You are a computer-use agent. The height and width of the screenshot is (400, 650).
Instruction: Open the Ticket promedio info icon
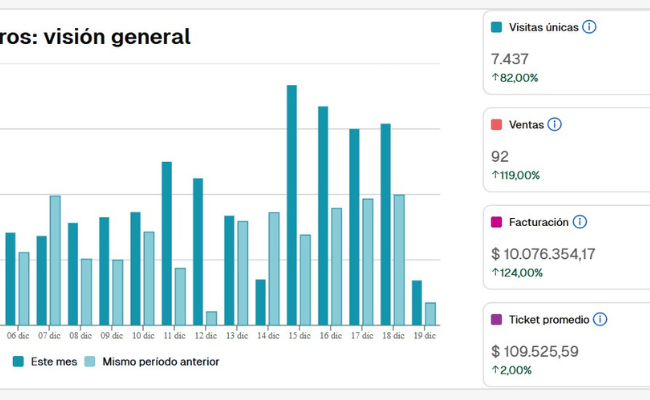pyautogui.click(x=600, y=319)
